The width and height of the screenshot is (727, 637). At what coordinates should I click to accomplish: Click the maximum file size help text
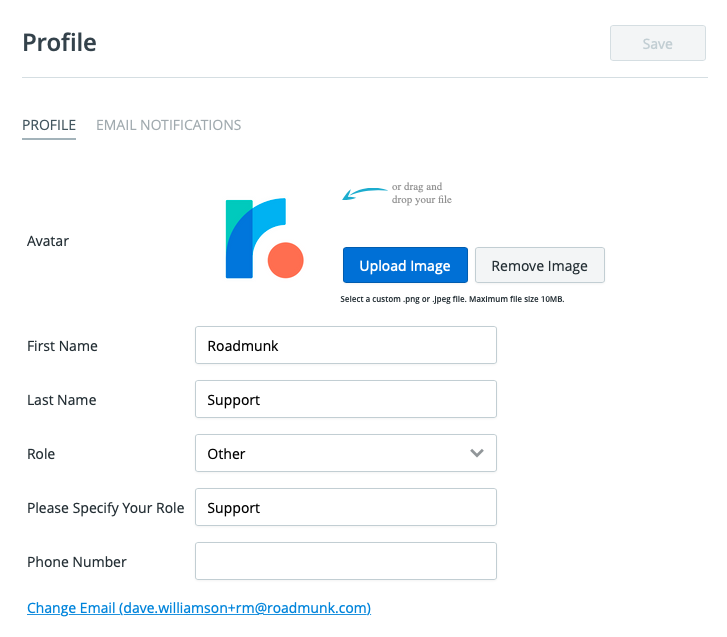pyautogui.click(x=452, y=299)
